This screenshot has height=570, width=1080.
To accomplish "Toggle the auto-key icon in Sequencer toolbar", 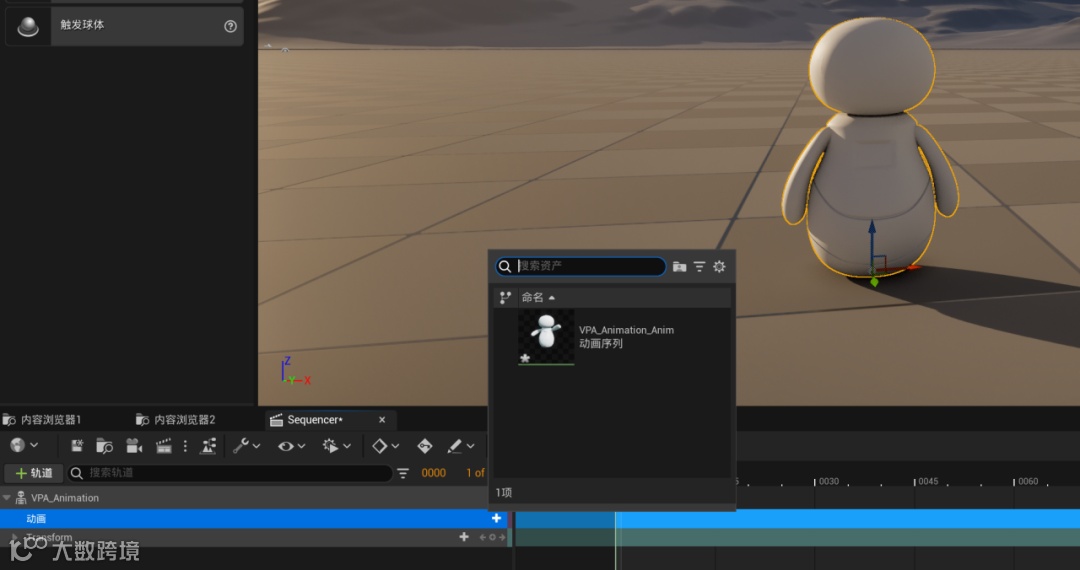I will [425, 446].
